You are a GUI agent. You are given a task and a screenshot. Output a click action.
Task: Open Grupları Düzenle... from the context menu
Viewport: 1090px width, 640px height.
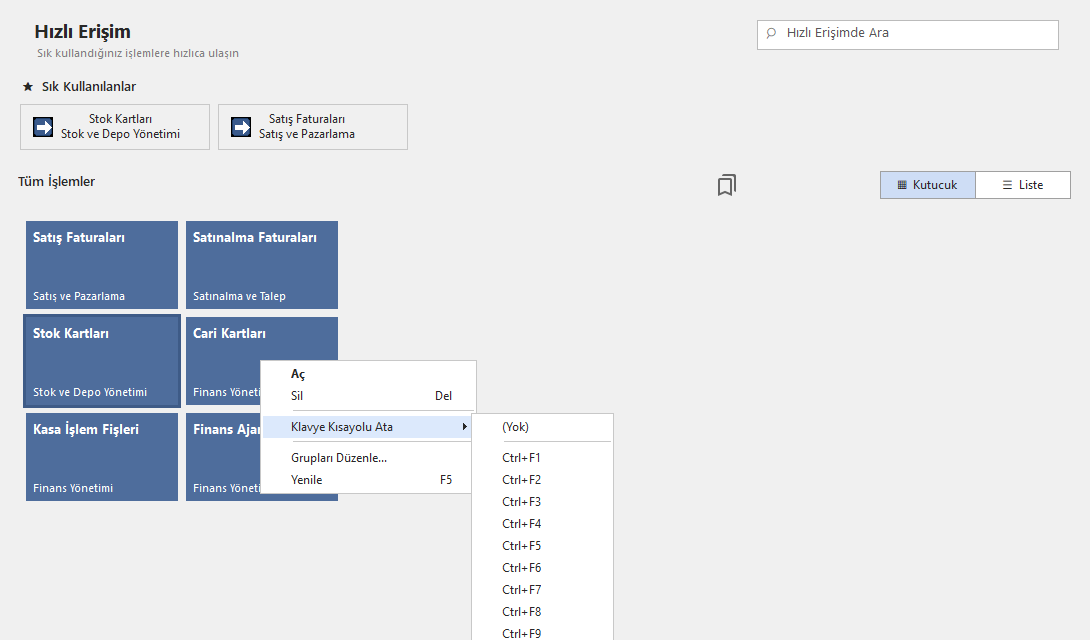(x=368, y=458)
